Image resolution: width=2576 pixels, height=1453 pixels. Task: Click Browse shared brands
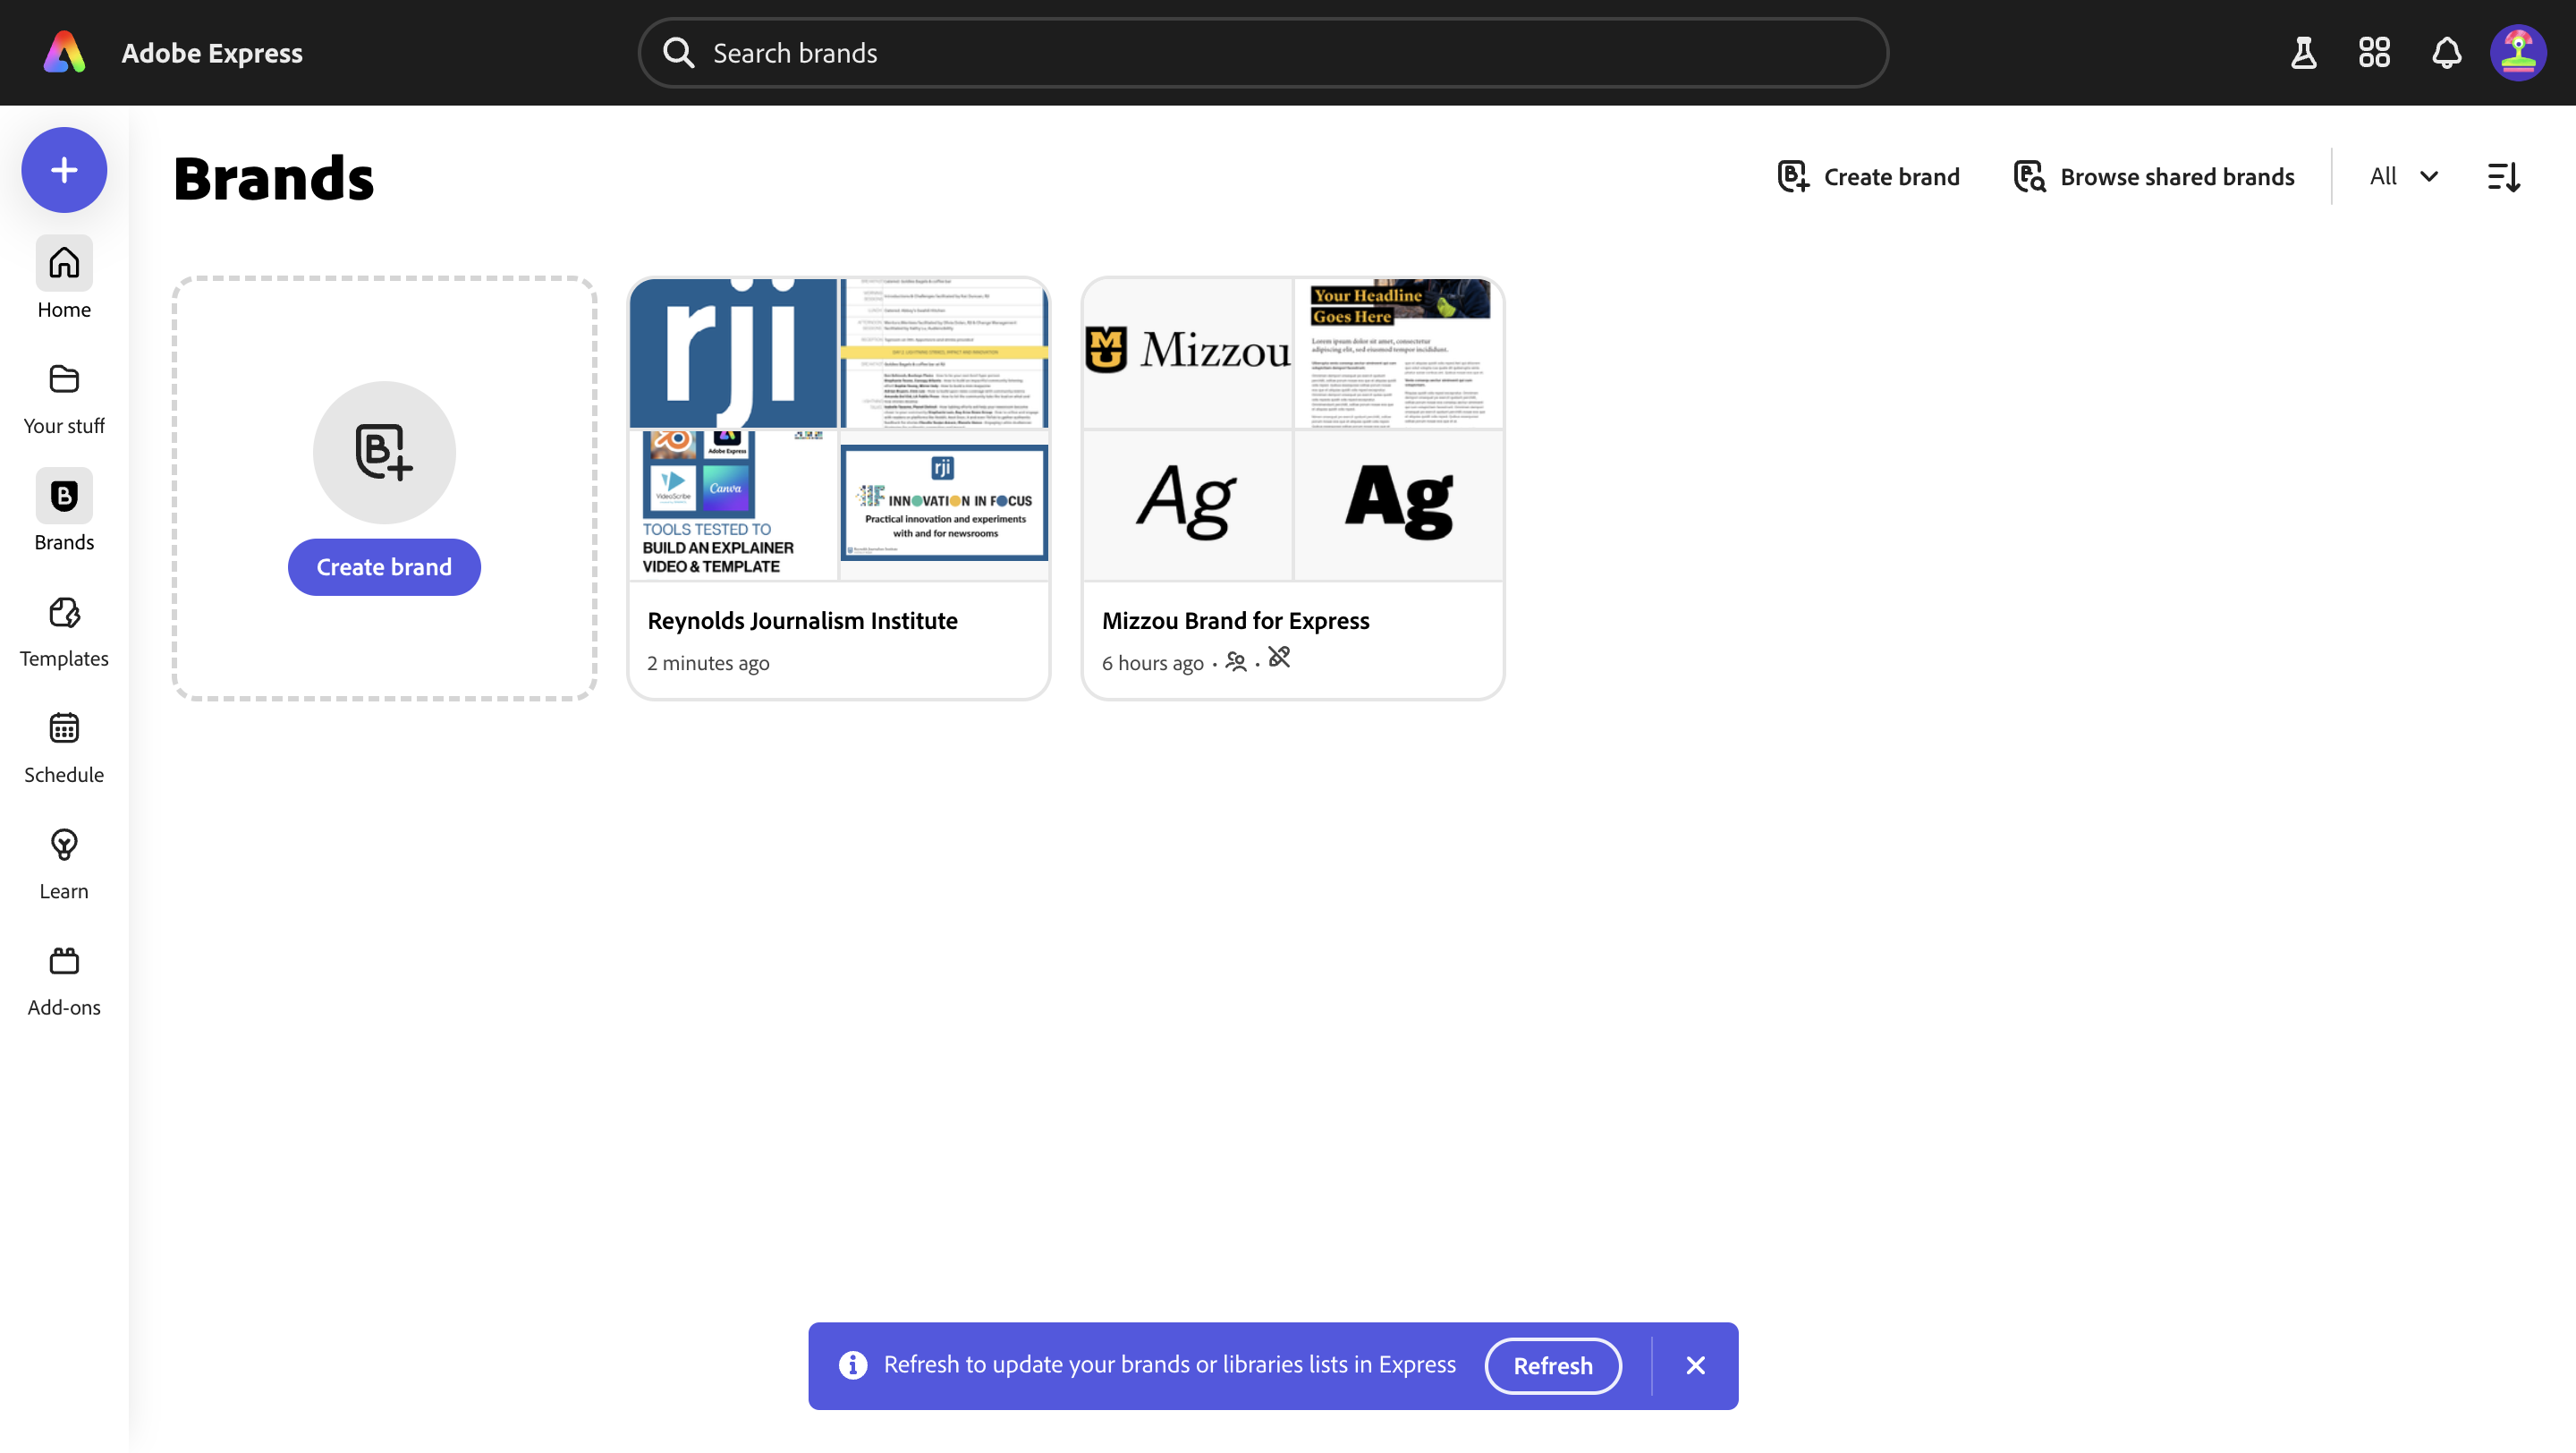(2154, 177)
